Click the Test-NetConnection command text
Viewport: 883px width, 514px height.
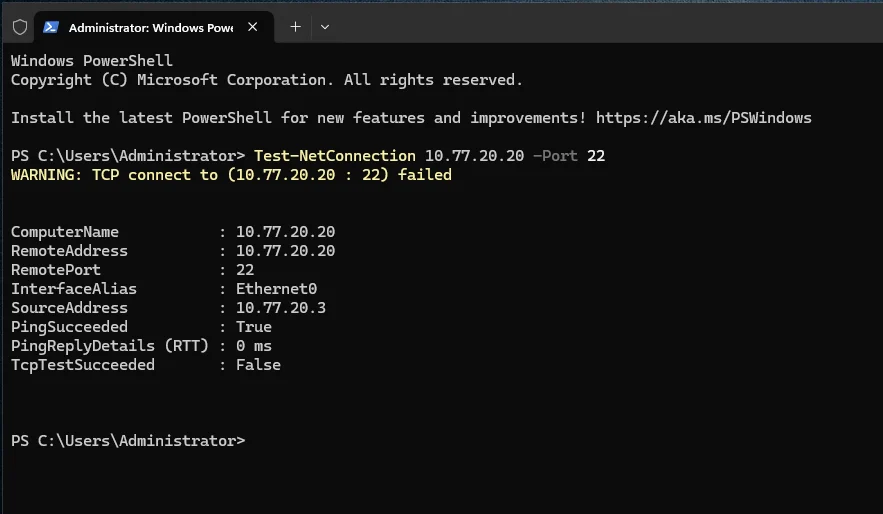(x=335, y=155)
